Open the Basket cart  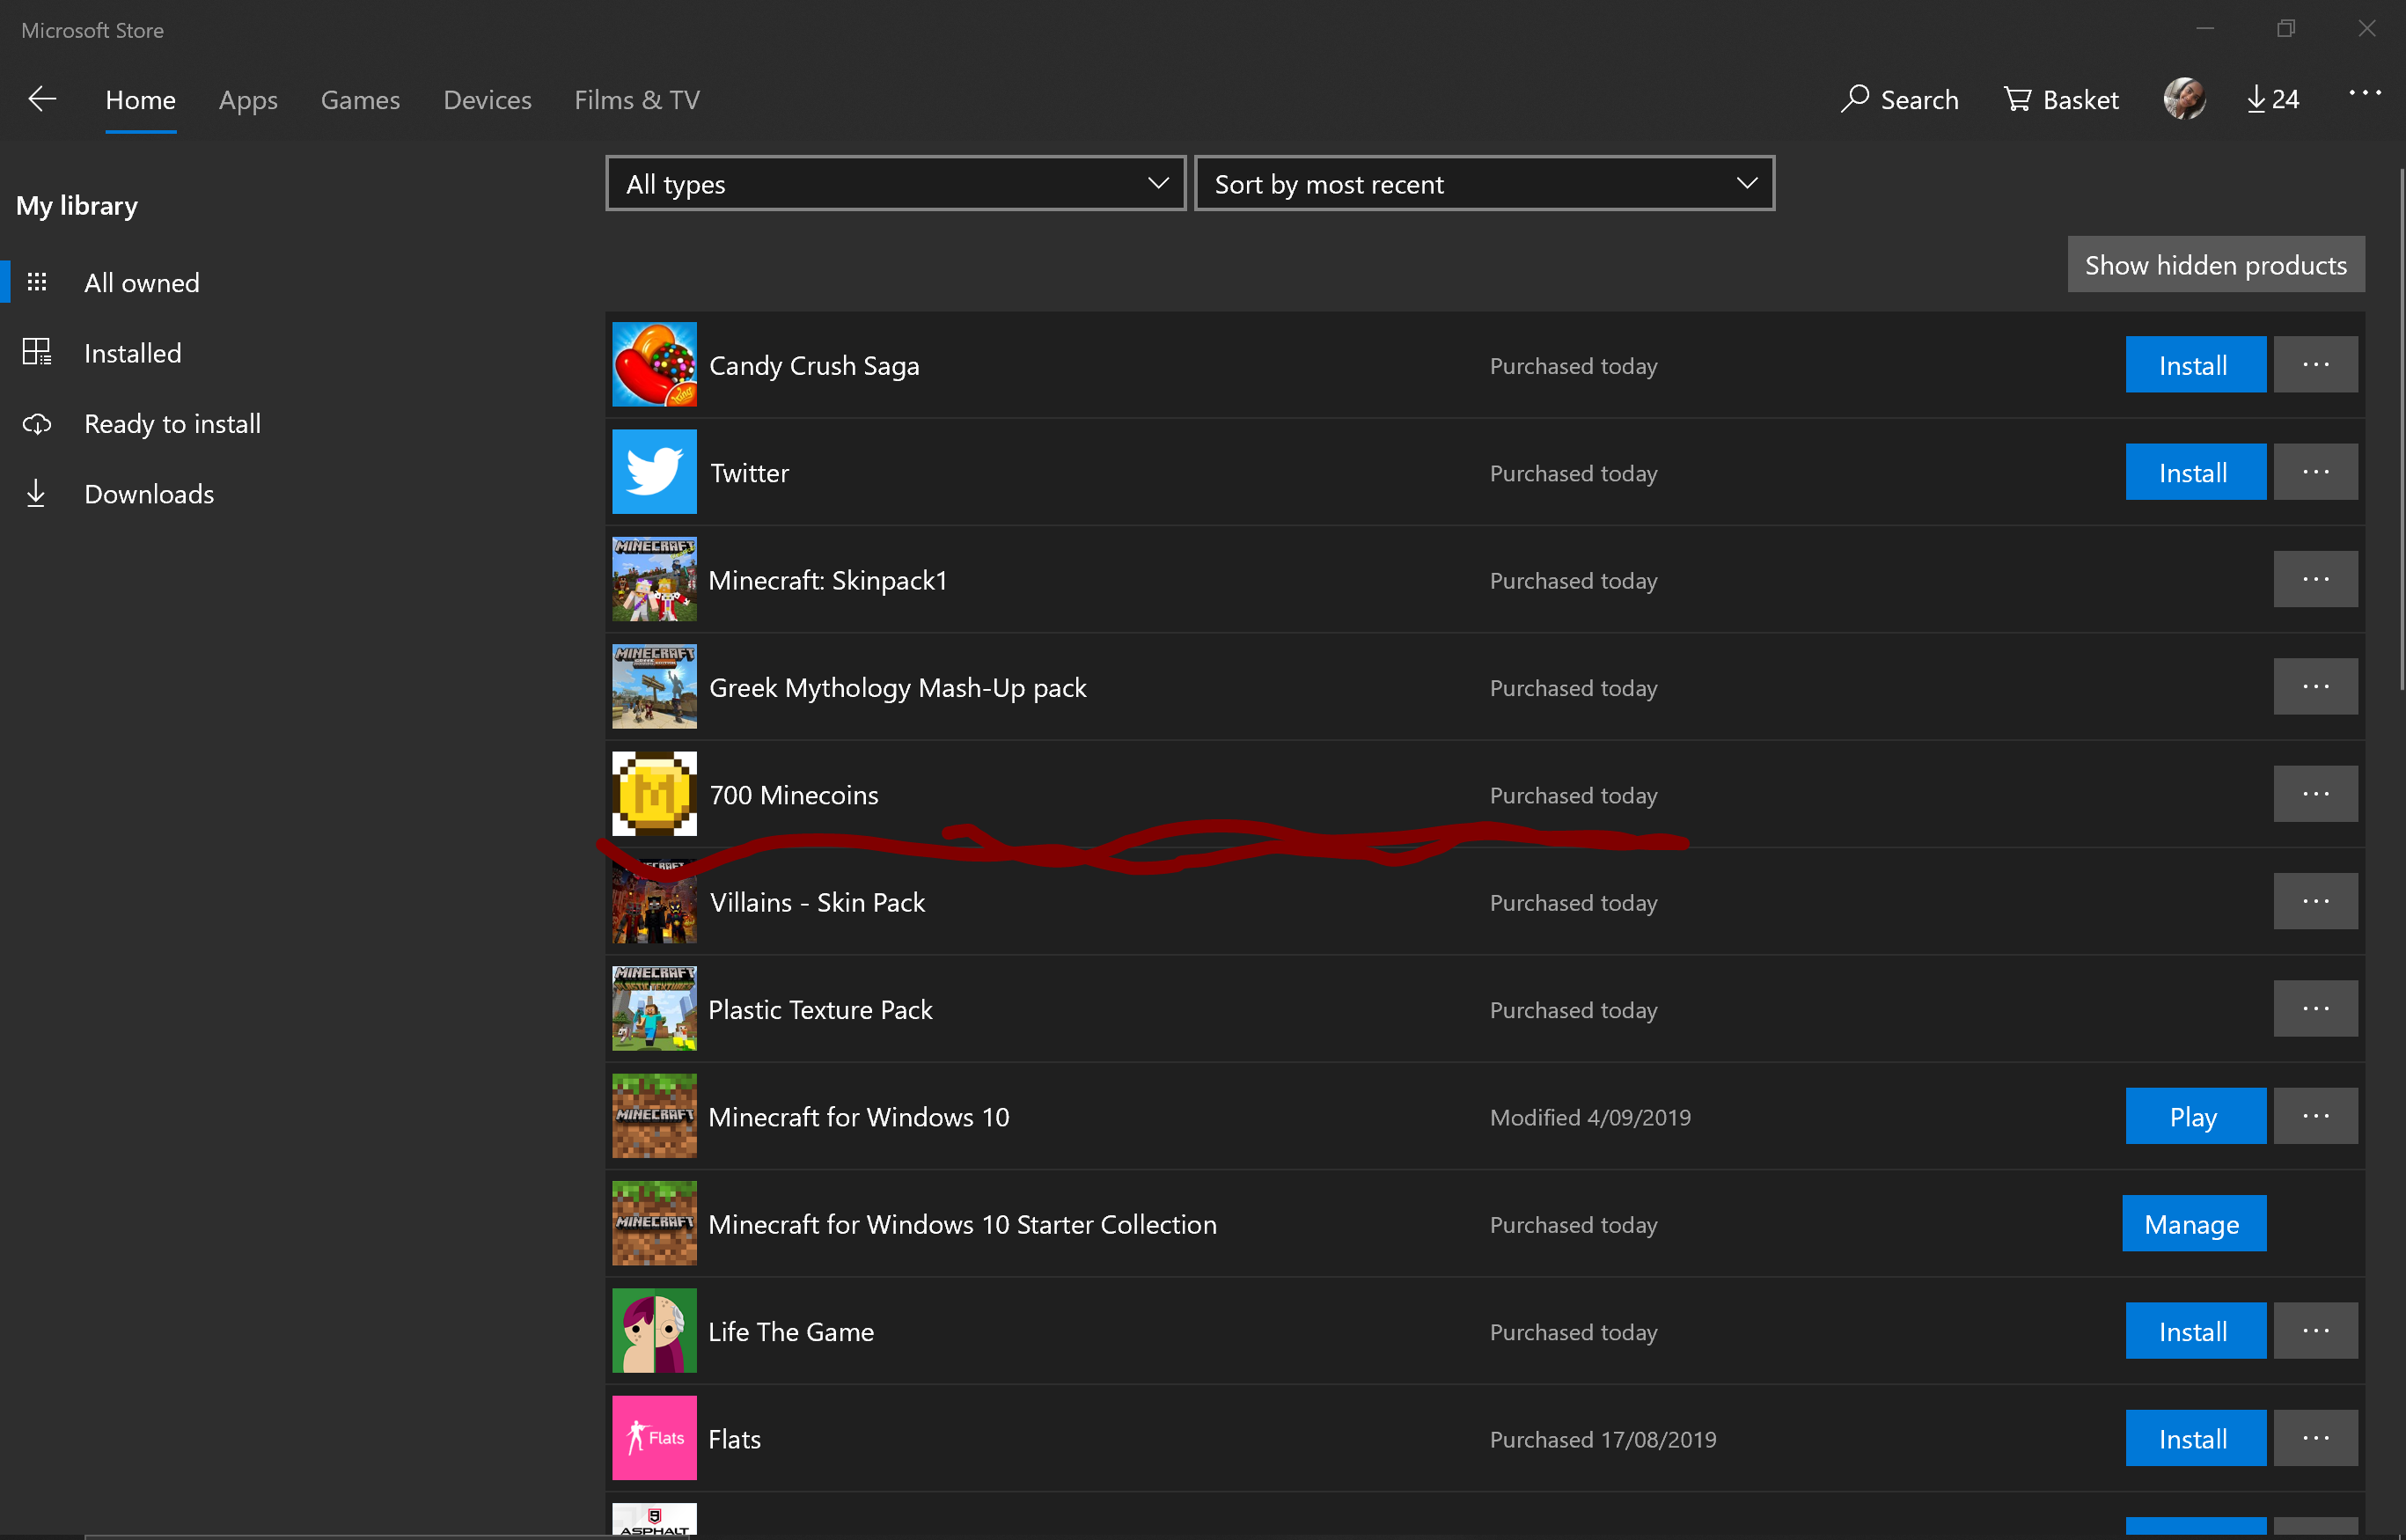coord(2061,99)
